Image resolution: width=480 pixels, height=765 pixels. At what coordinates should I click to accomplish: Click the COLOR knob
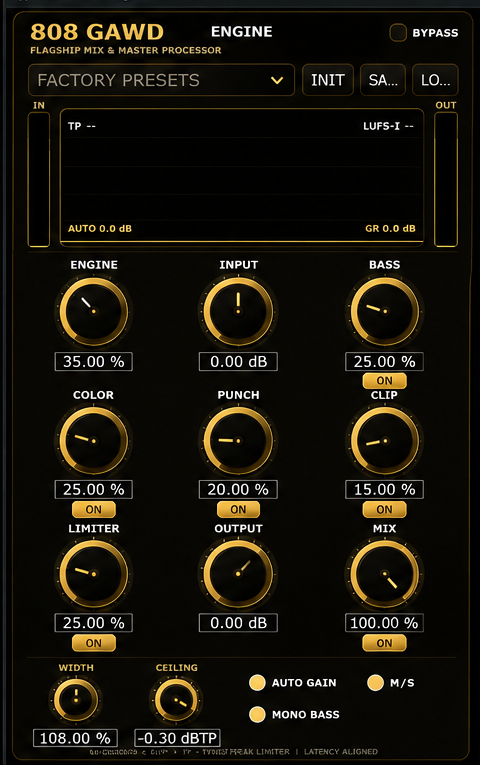(94, 441)
